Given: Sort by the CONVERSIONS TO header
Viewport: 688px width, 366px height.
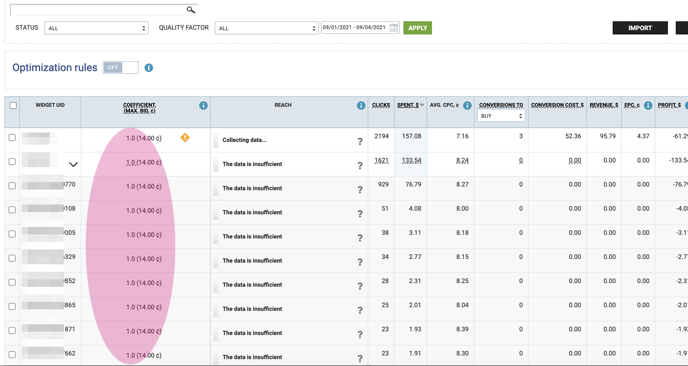Looking at the screenshot, I should pos(501,105).
